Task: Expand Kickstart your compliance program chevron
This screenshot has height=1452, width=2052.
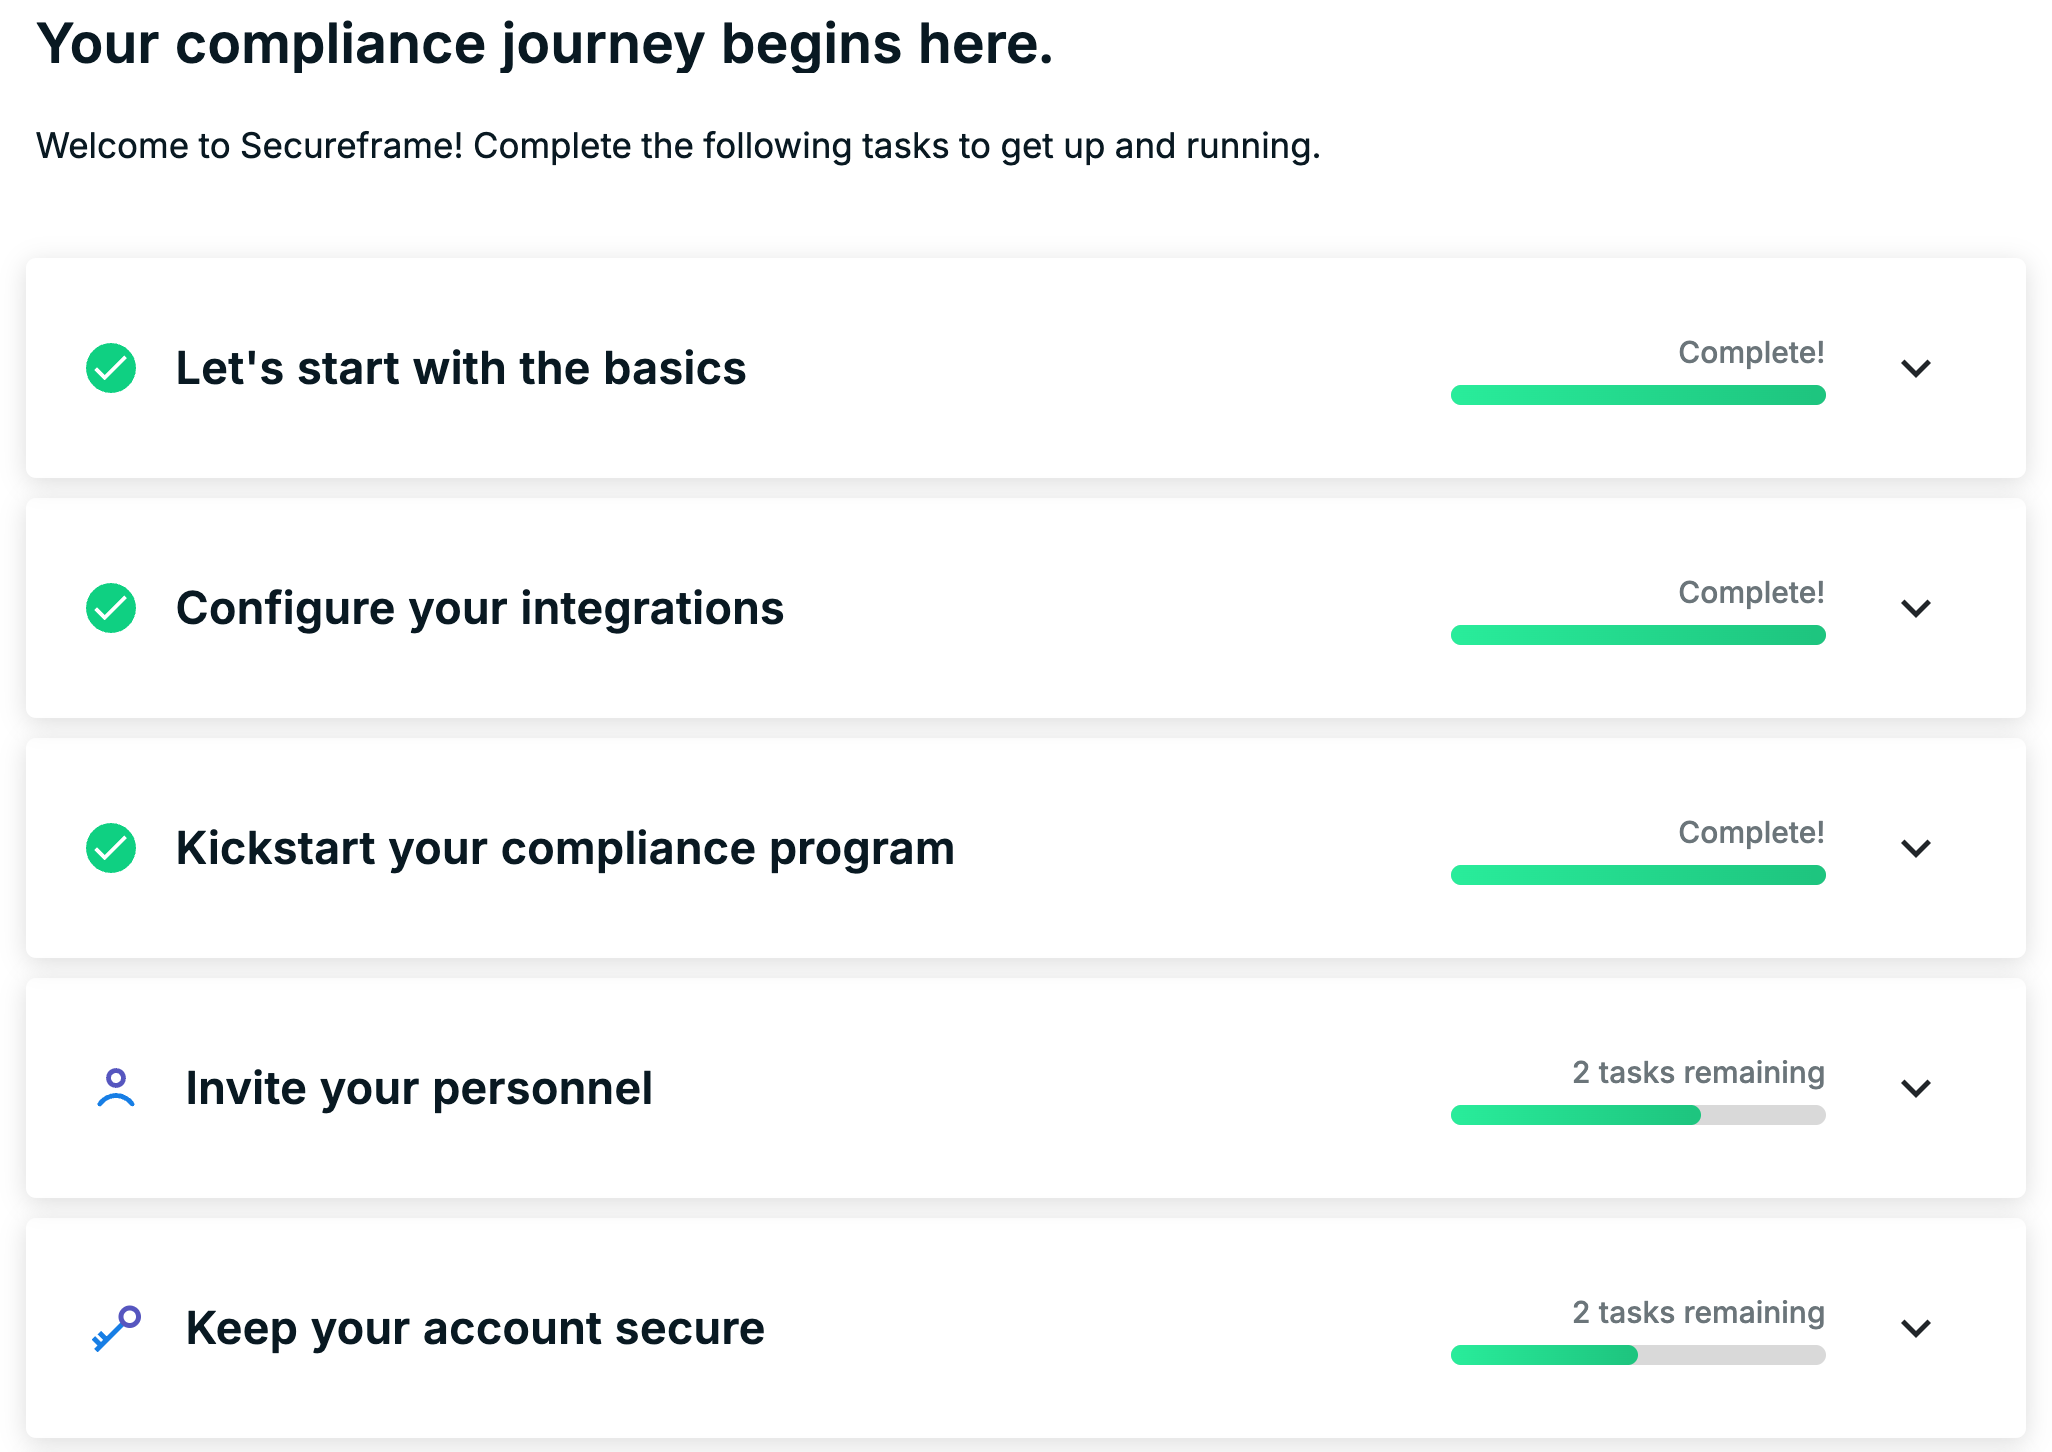Action: [1916, 848]
